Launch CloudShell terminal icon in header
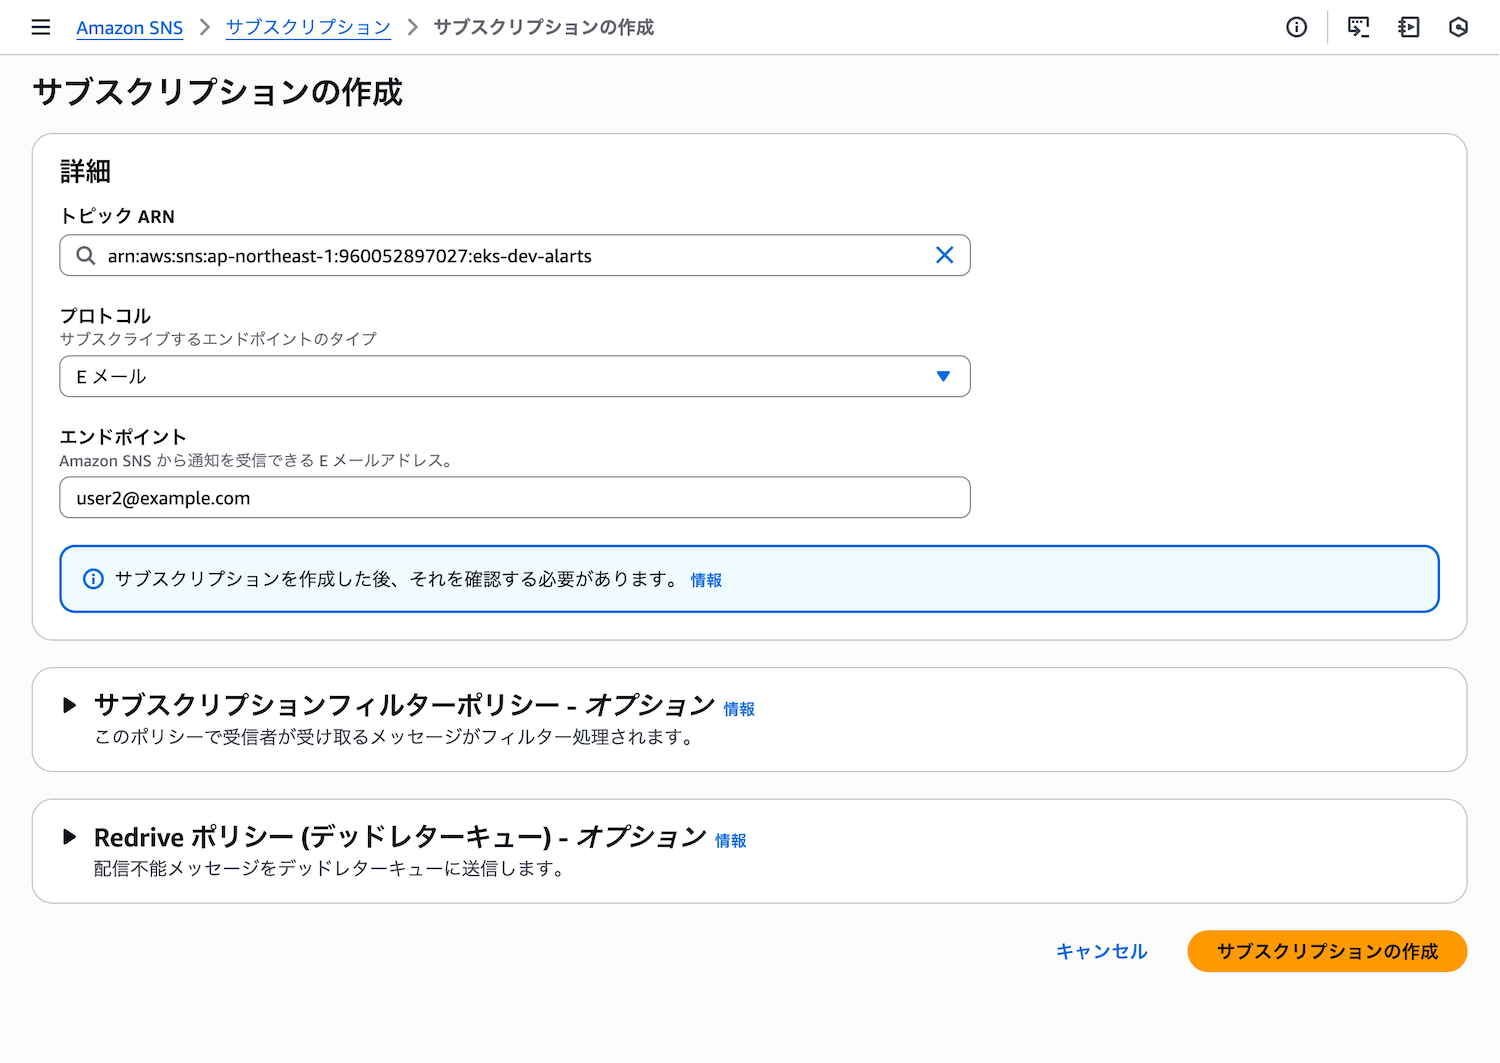Image resolution: width=1500 pixels, height=1063 pixels. click(x=1358, y=27)
